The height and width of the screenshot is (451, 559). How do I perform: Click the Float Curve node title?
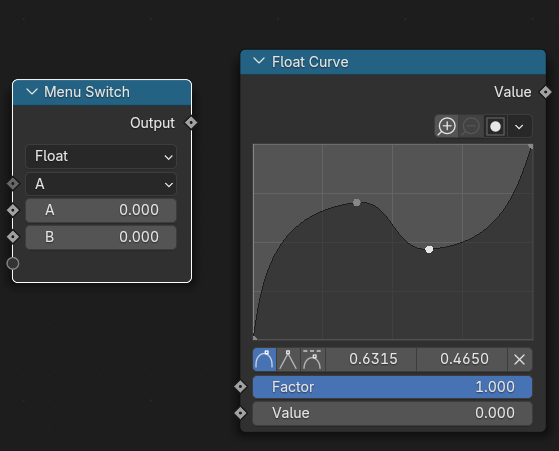pos(310,62)
